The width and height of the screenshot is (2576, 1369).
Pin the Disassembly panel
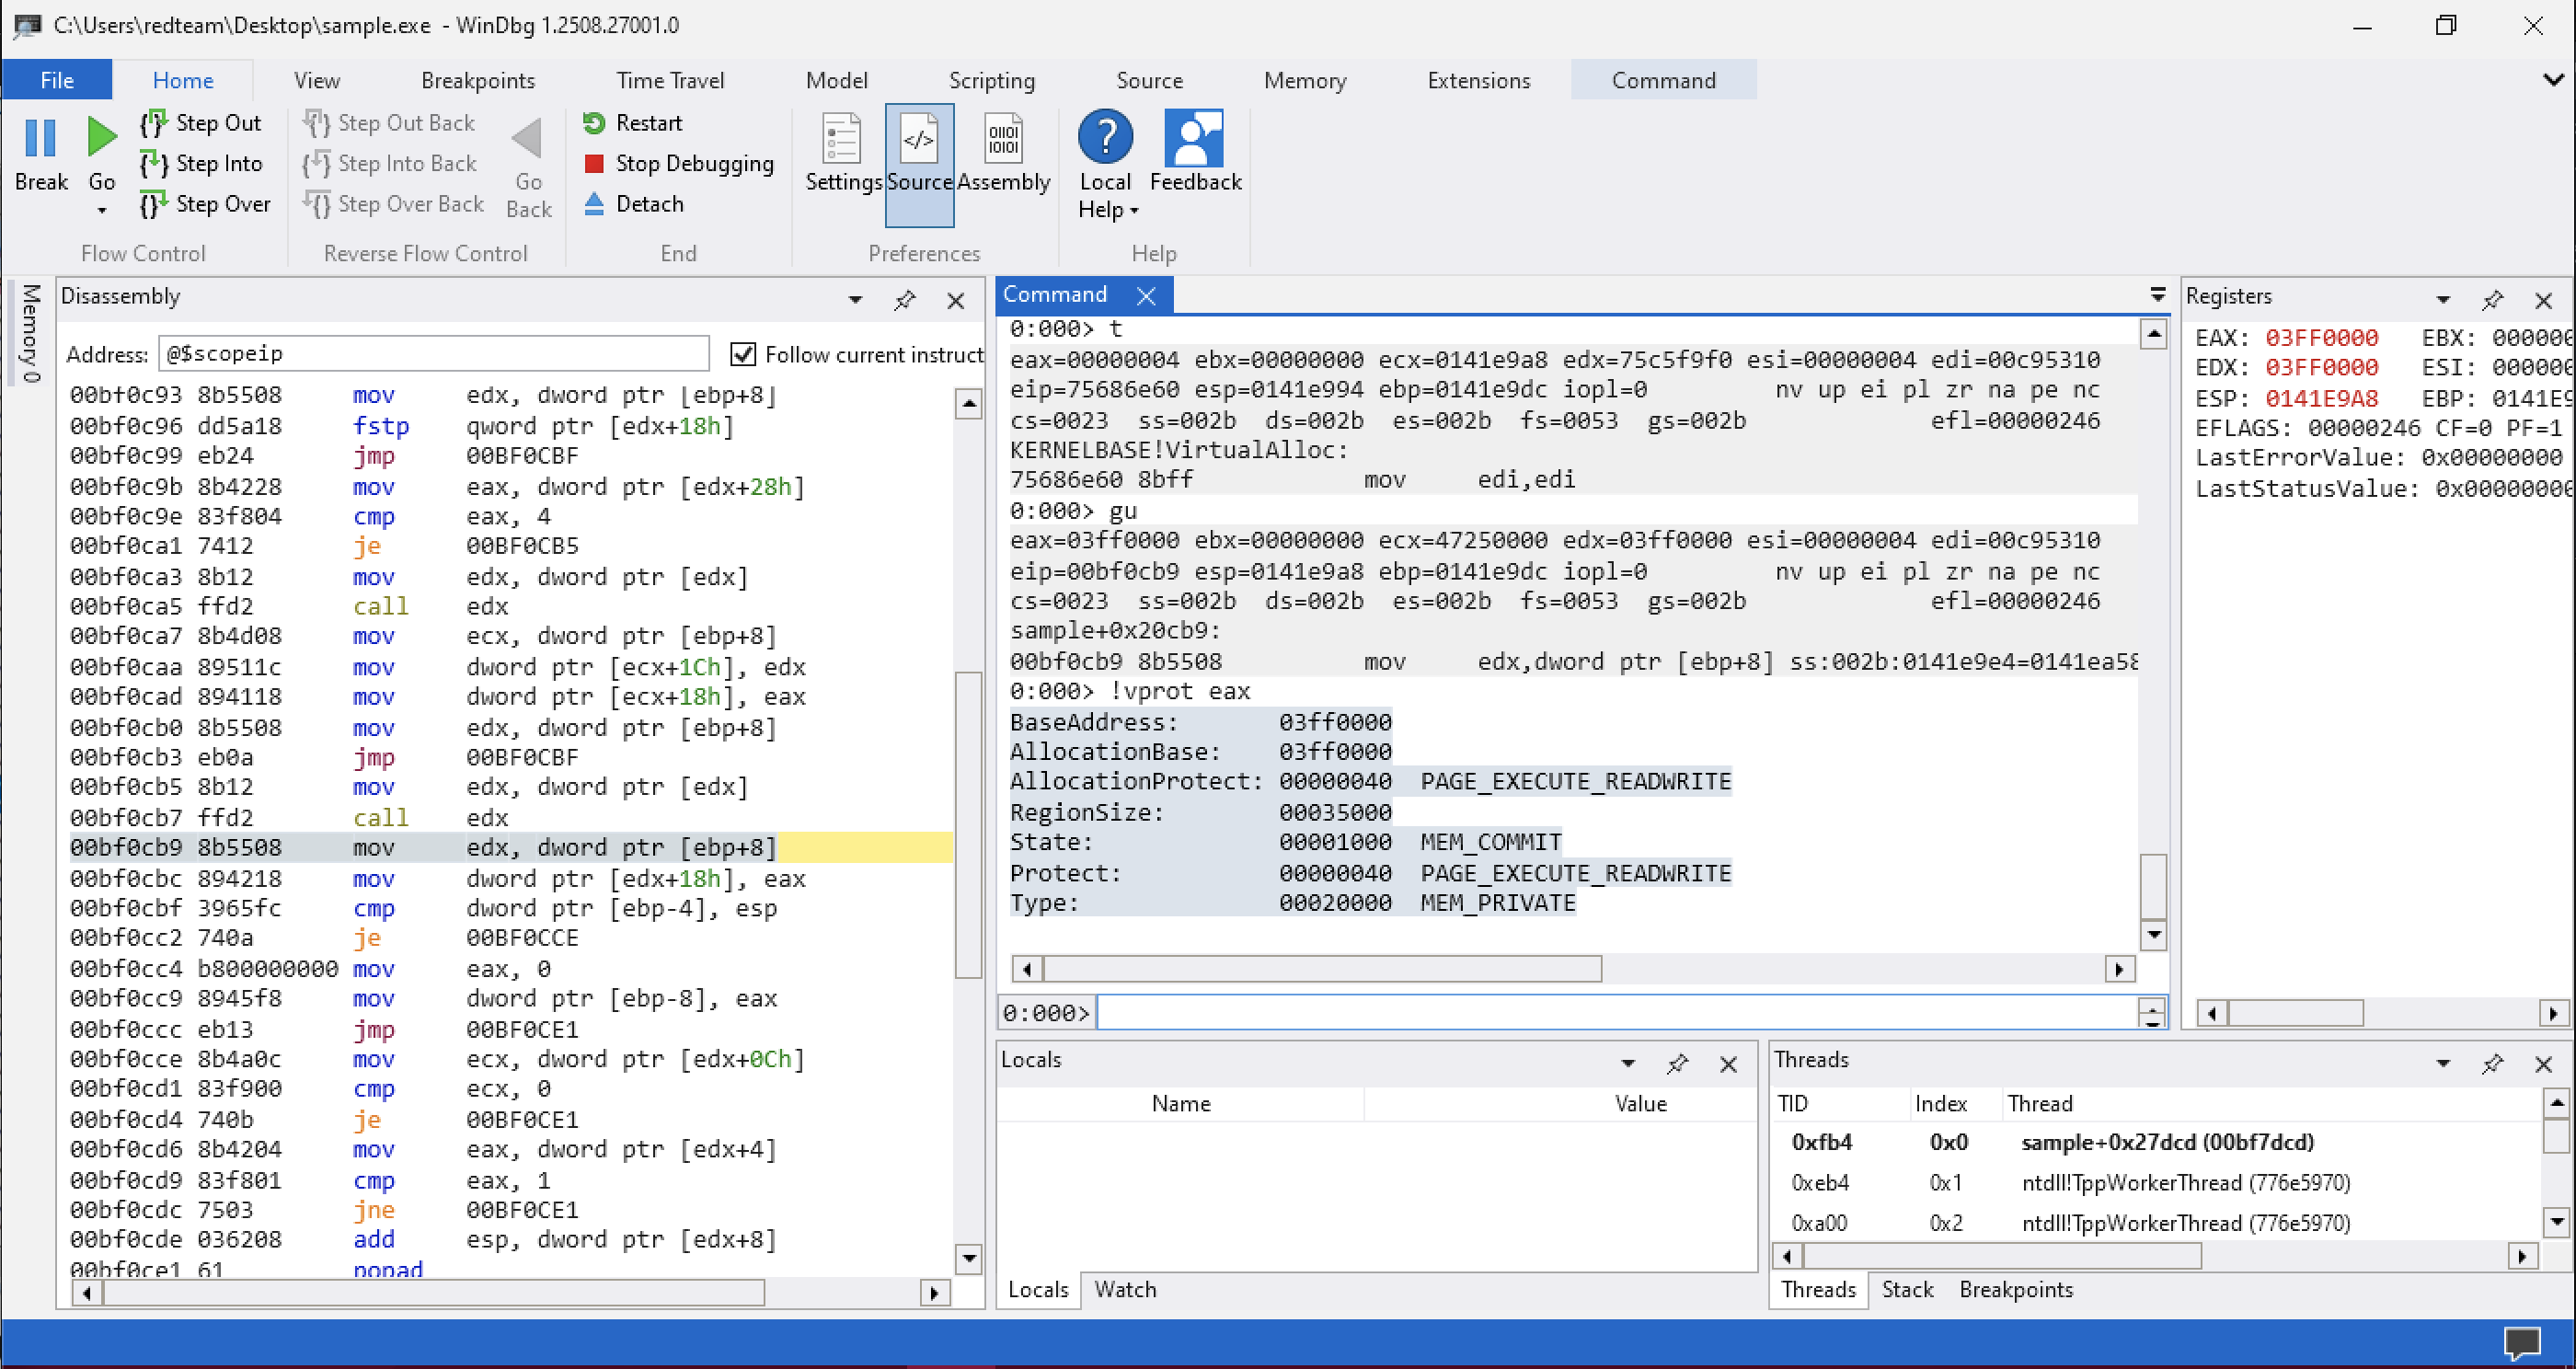905,300
